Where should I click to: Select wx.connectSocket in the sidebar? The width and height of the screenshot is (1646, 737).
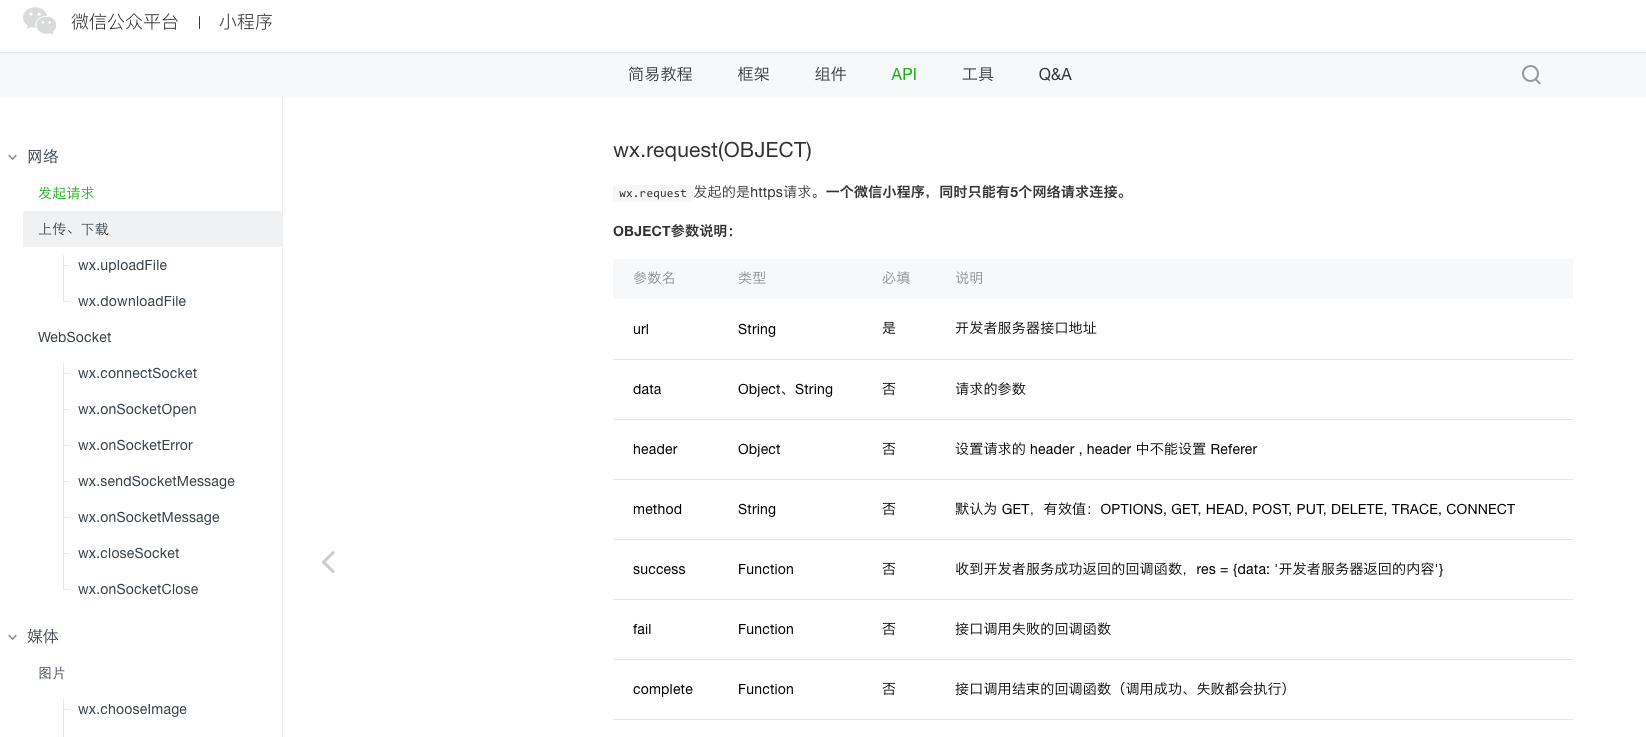point(137,373)
